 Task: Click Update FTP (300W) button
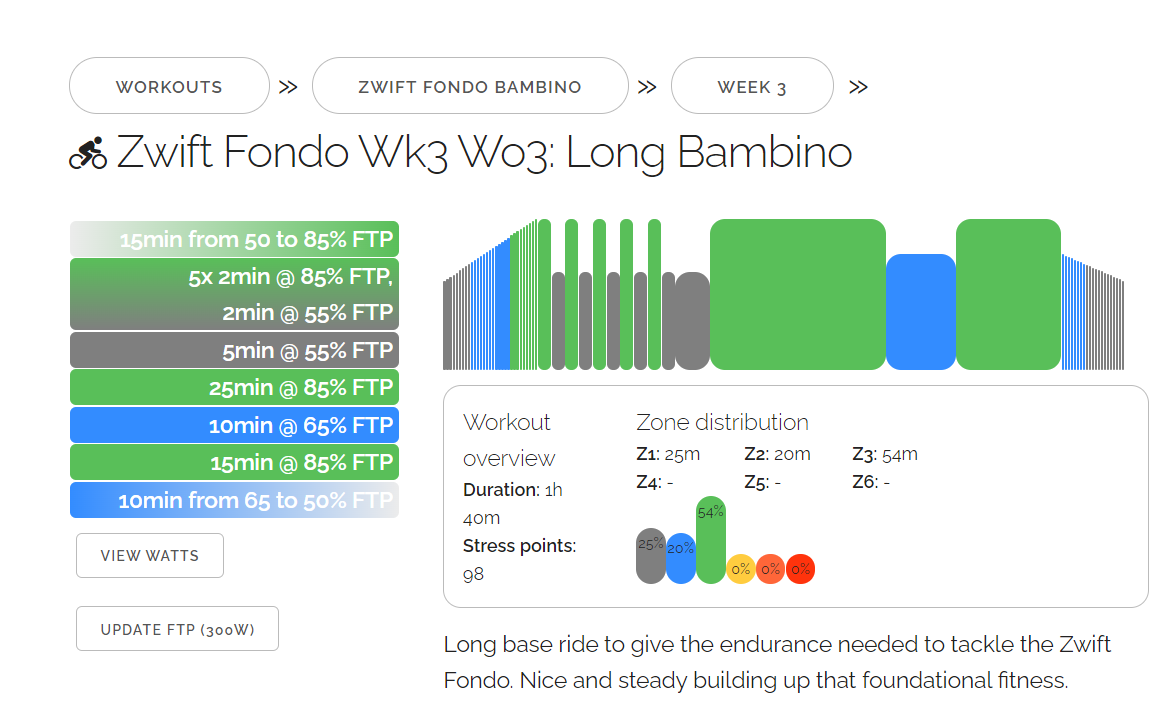pyautogui.click(x=177, y=629)
